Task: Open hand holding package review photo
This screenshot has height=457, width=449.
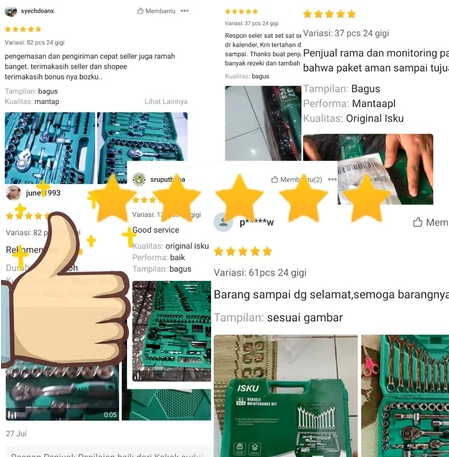Action: (368, 169)
